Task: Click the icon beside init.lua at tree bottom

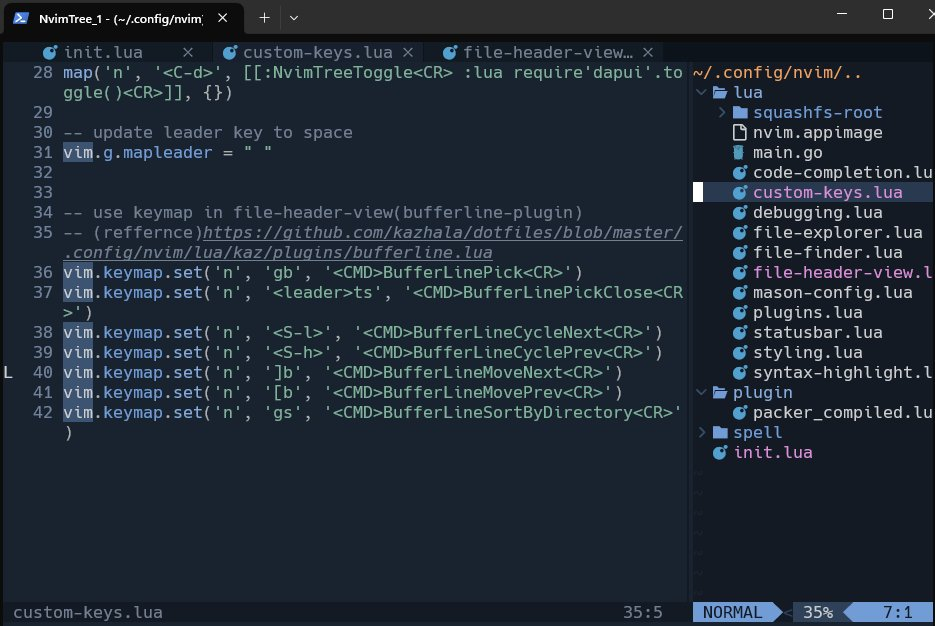Action: coord(720,452)
